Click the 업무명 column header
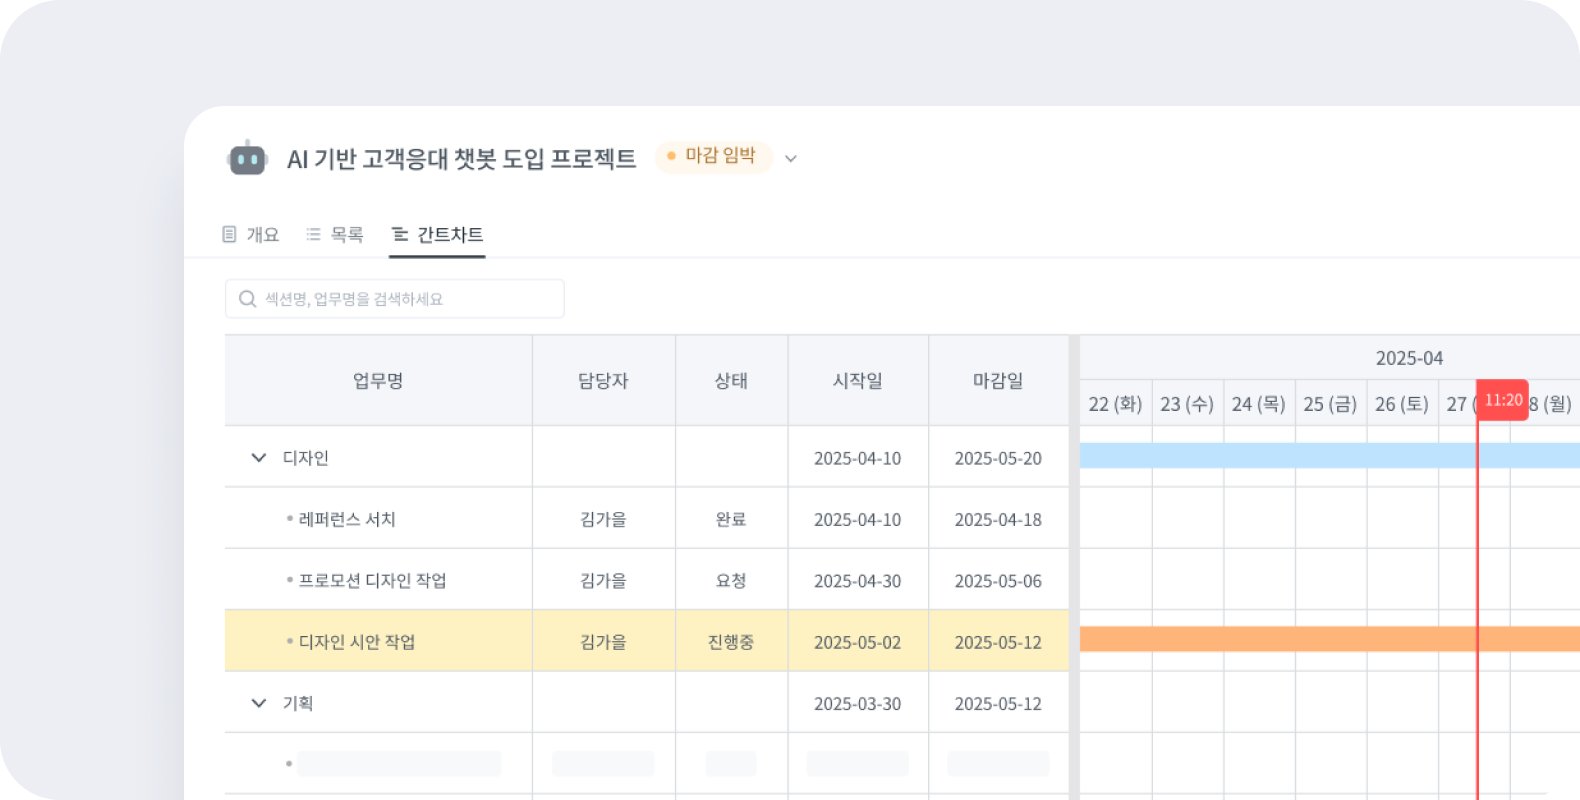This screenshot has width=1580, height=800. tap(378, 380)
